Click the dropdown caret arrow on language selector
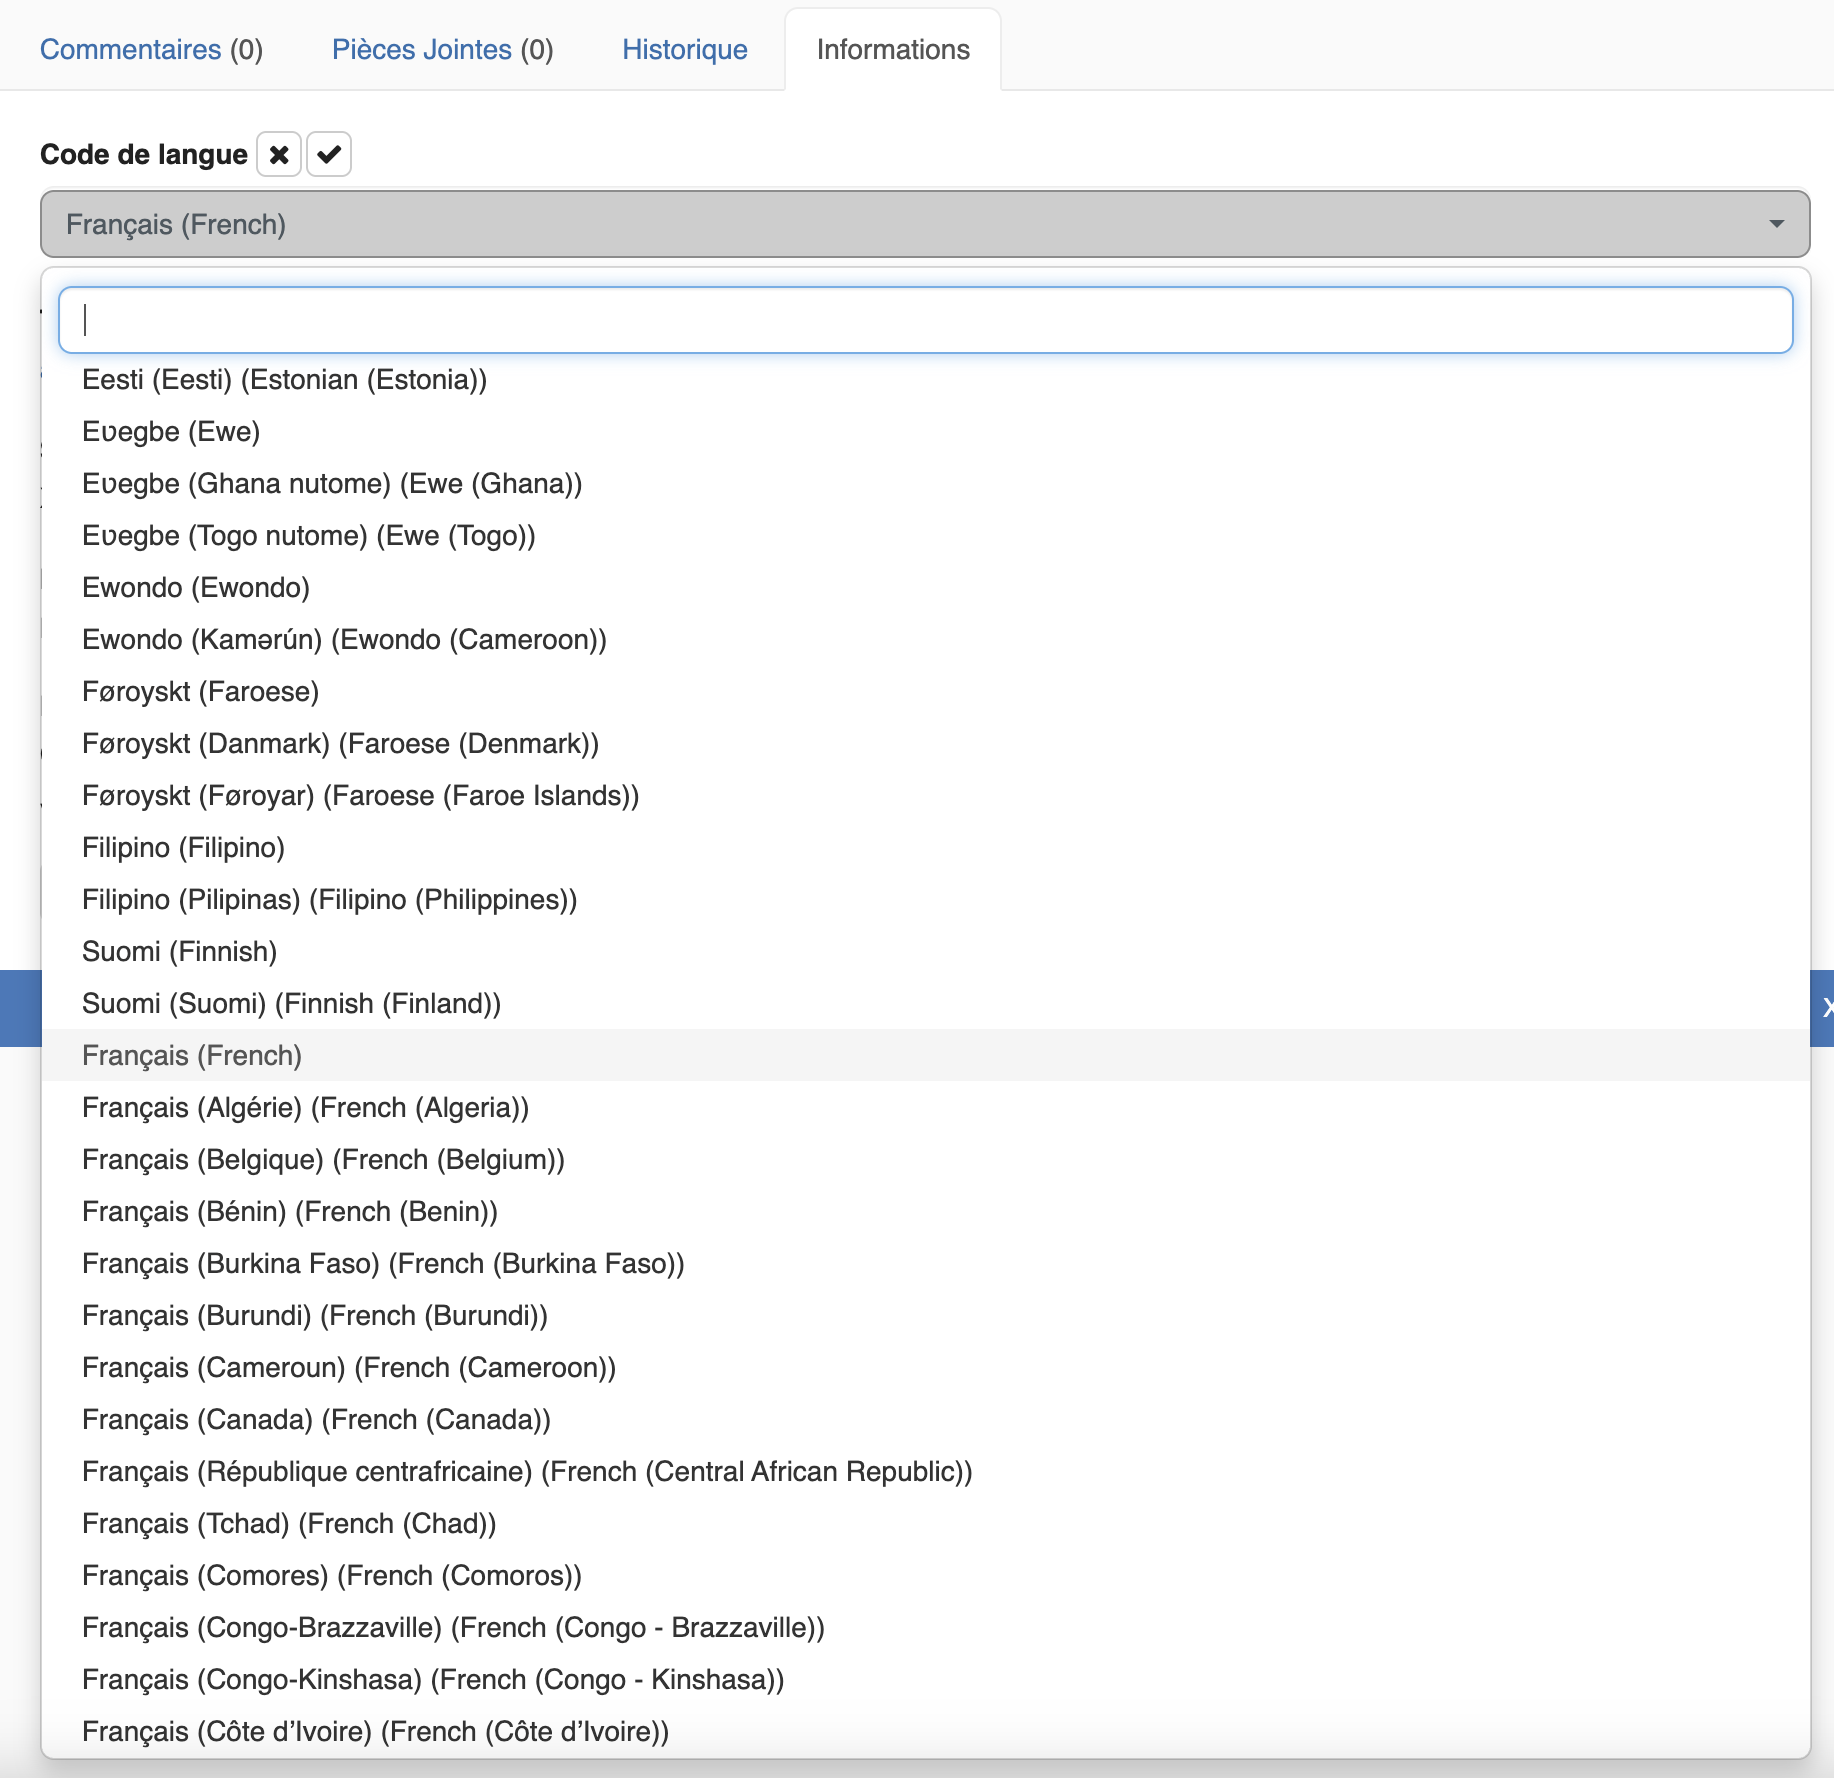This screenshot has width=1834, height=1778. (x=1776, y=224)
